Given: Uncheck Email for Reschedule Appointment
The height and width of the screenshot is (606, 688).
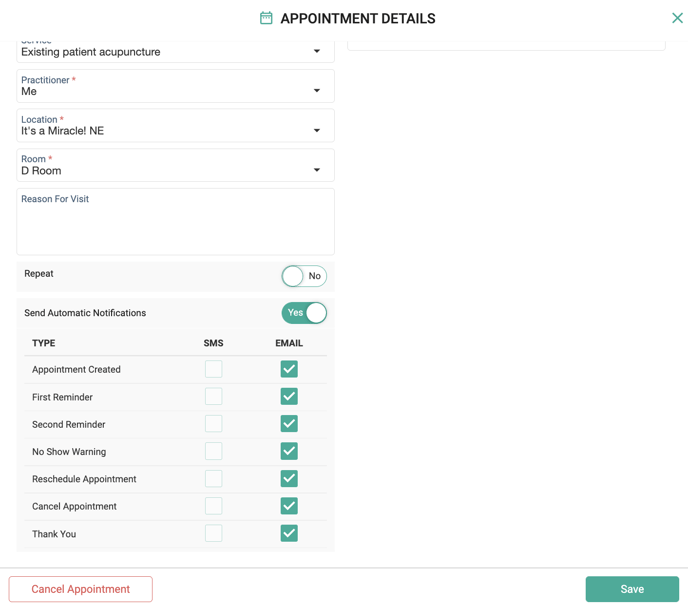Looking at the screenshot, I should [289, 479].
